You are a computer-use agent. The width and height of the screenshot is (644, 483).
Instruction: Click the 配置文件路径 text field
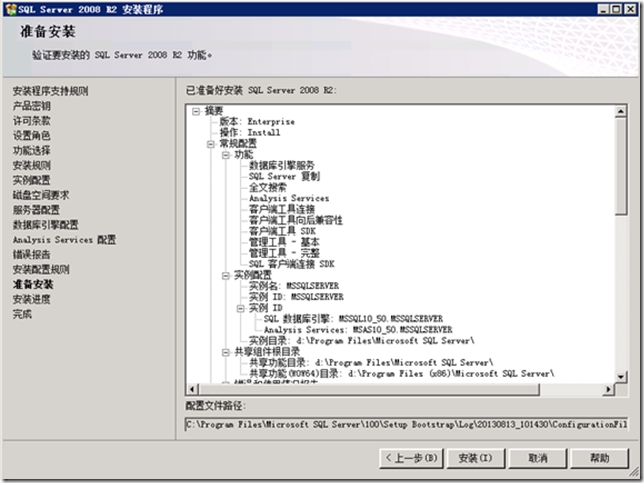(x=406, y=424)
